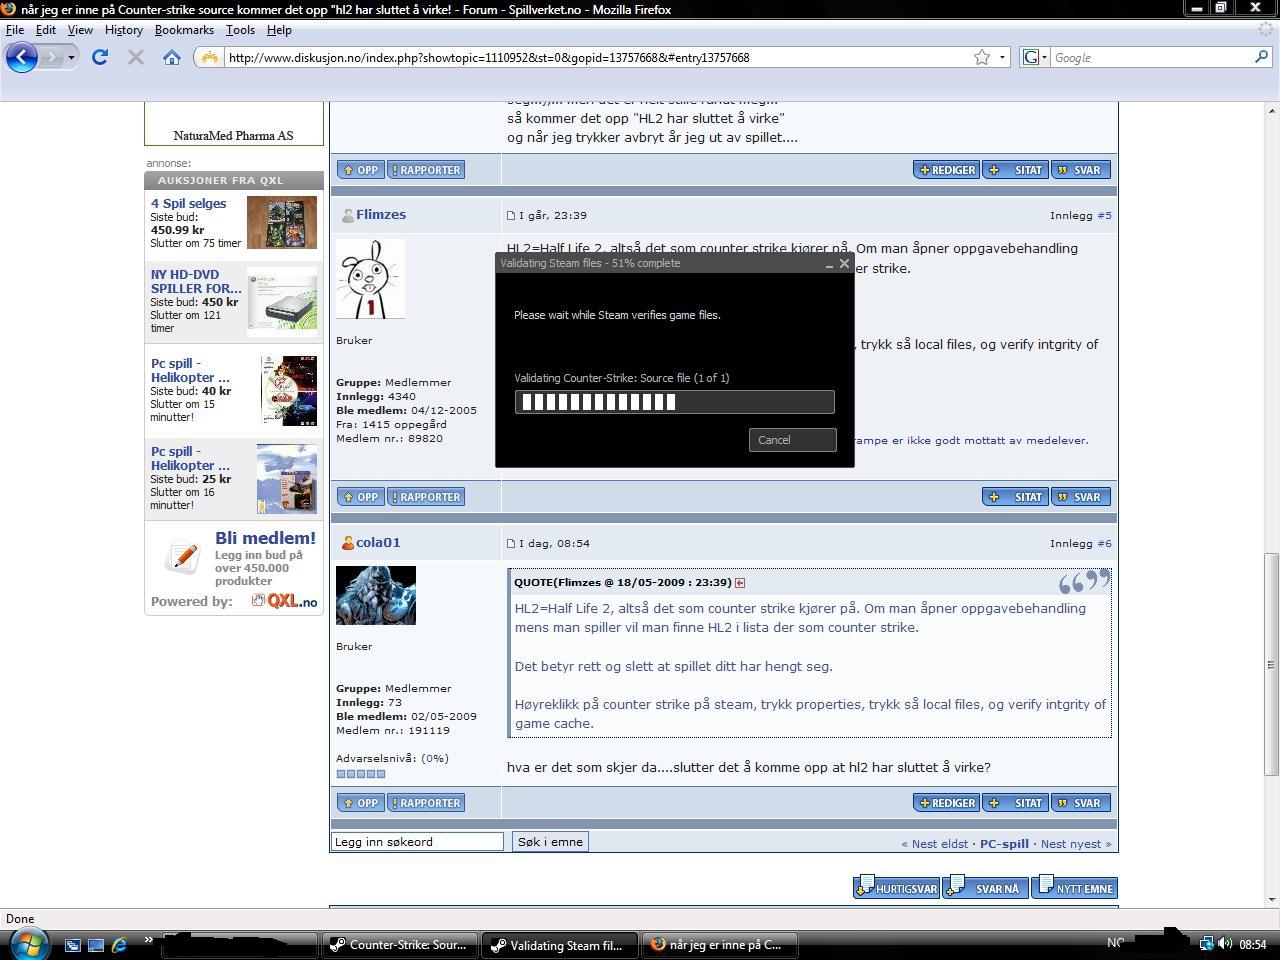Click SITAT button in Flimzes post

click(1015, 497)
